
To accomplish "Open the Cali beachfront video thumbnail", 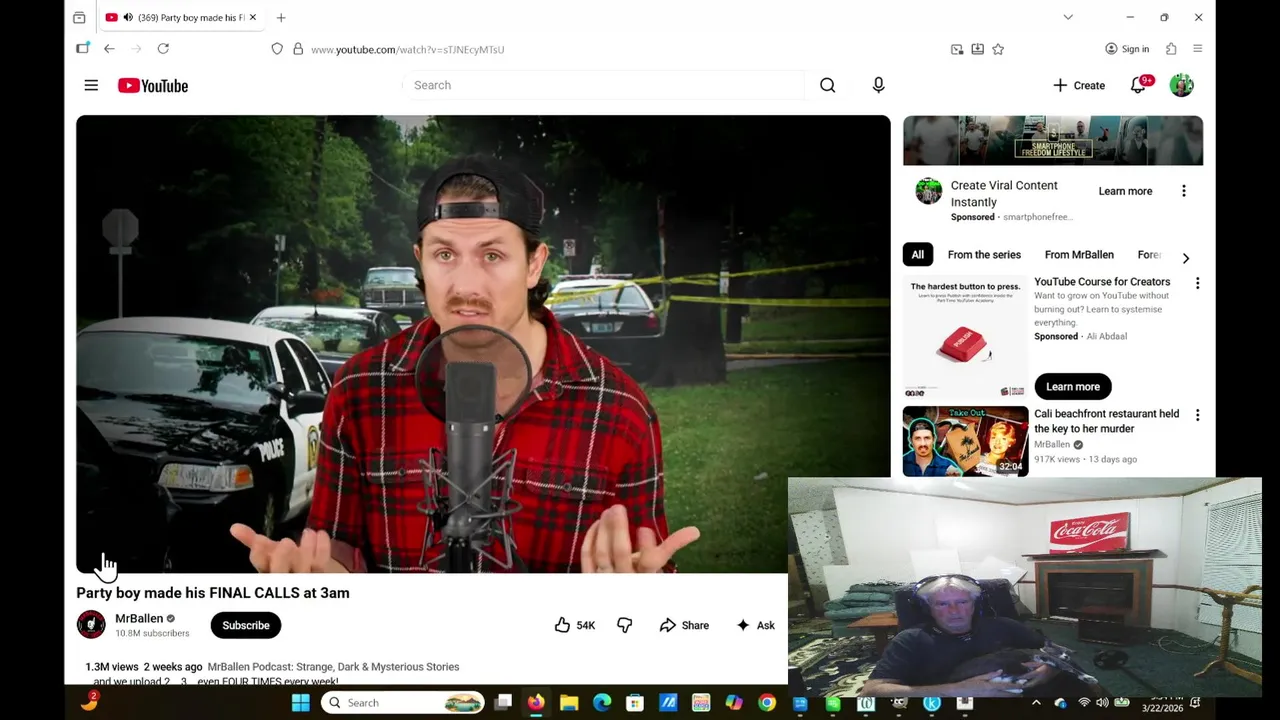I will click(x=965, y=441).
